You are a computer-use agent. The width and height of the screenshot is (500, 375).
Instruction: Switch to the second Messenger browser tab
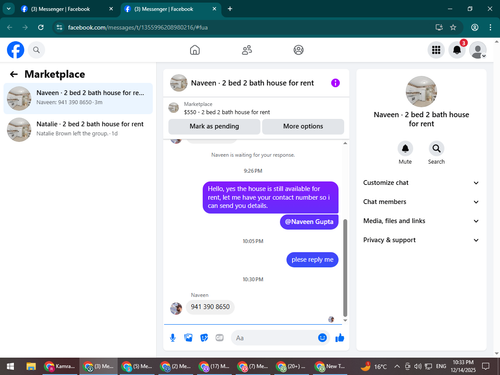pyautogui.click(x=170, y=9)
